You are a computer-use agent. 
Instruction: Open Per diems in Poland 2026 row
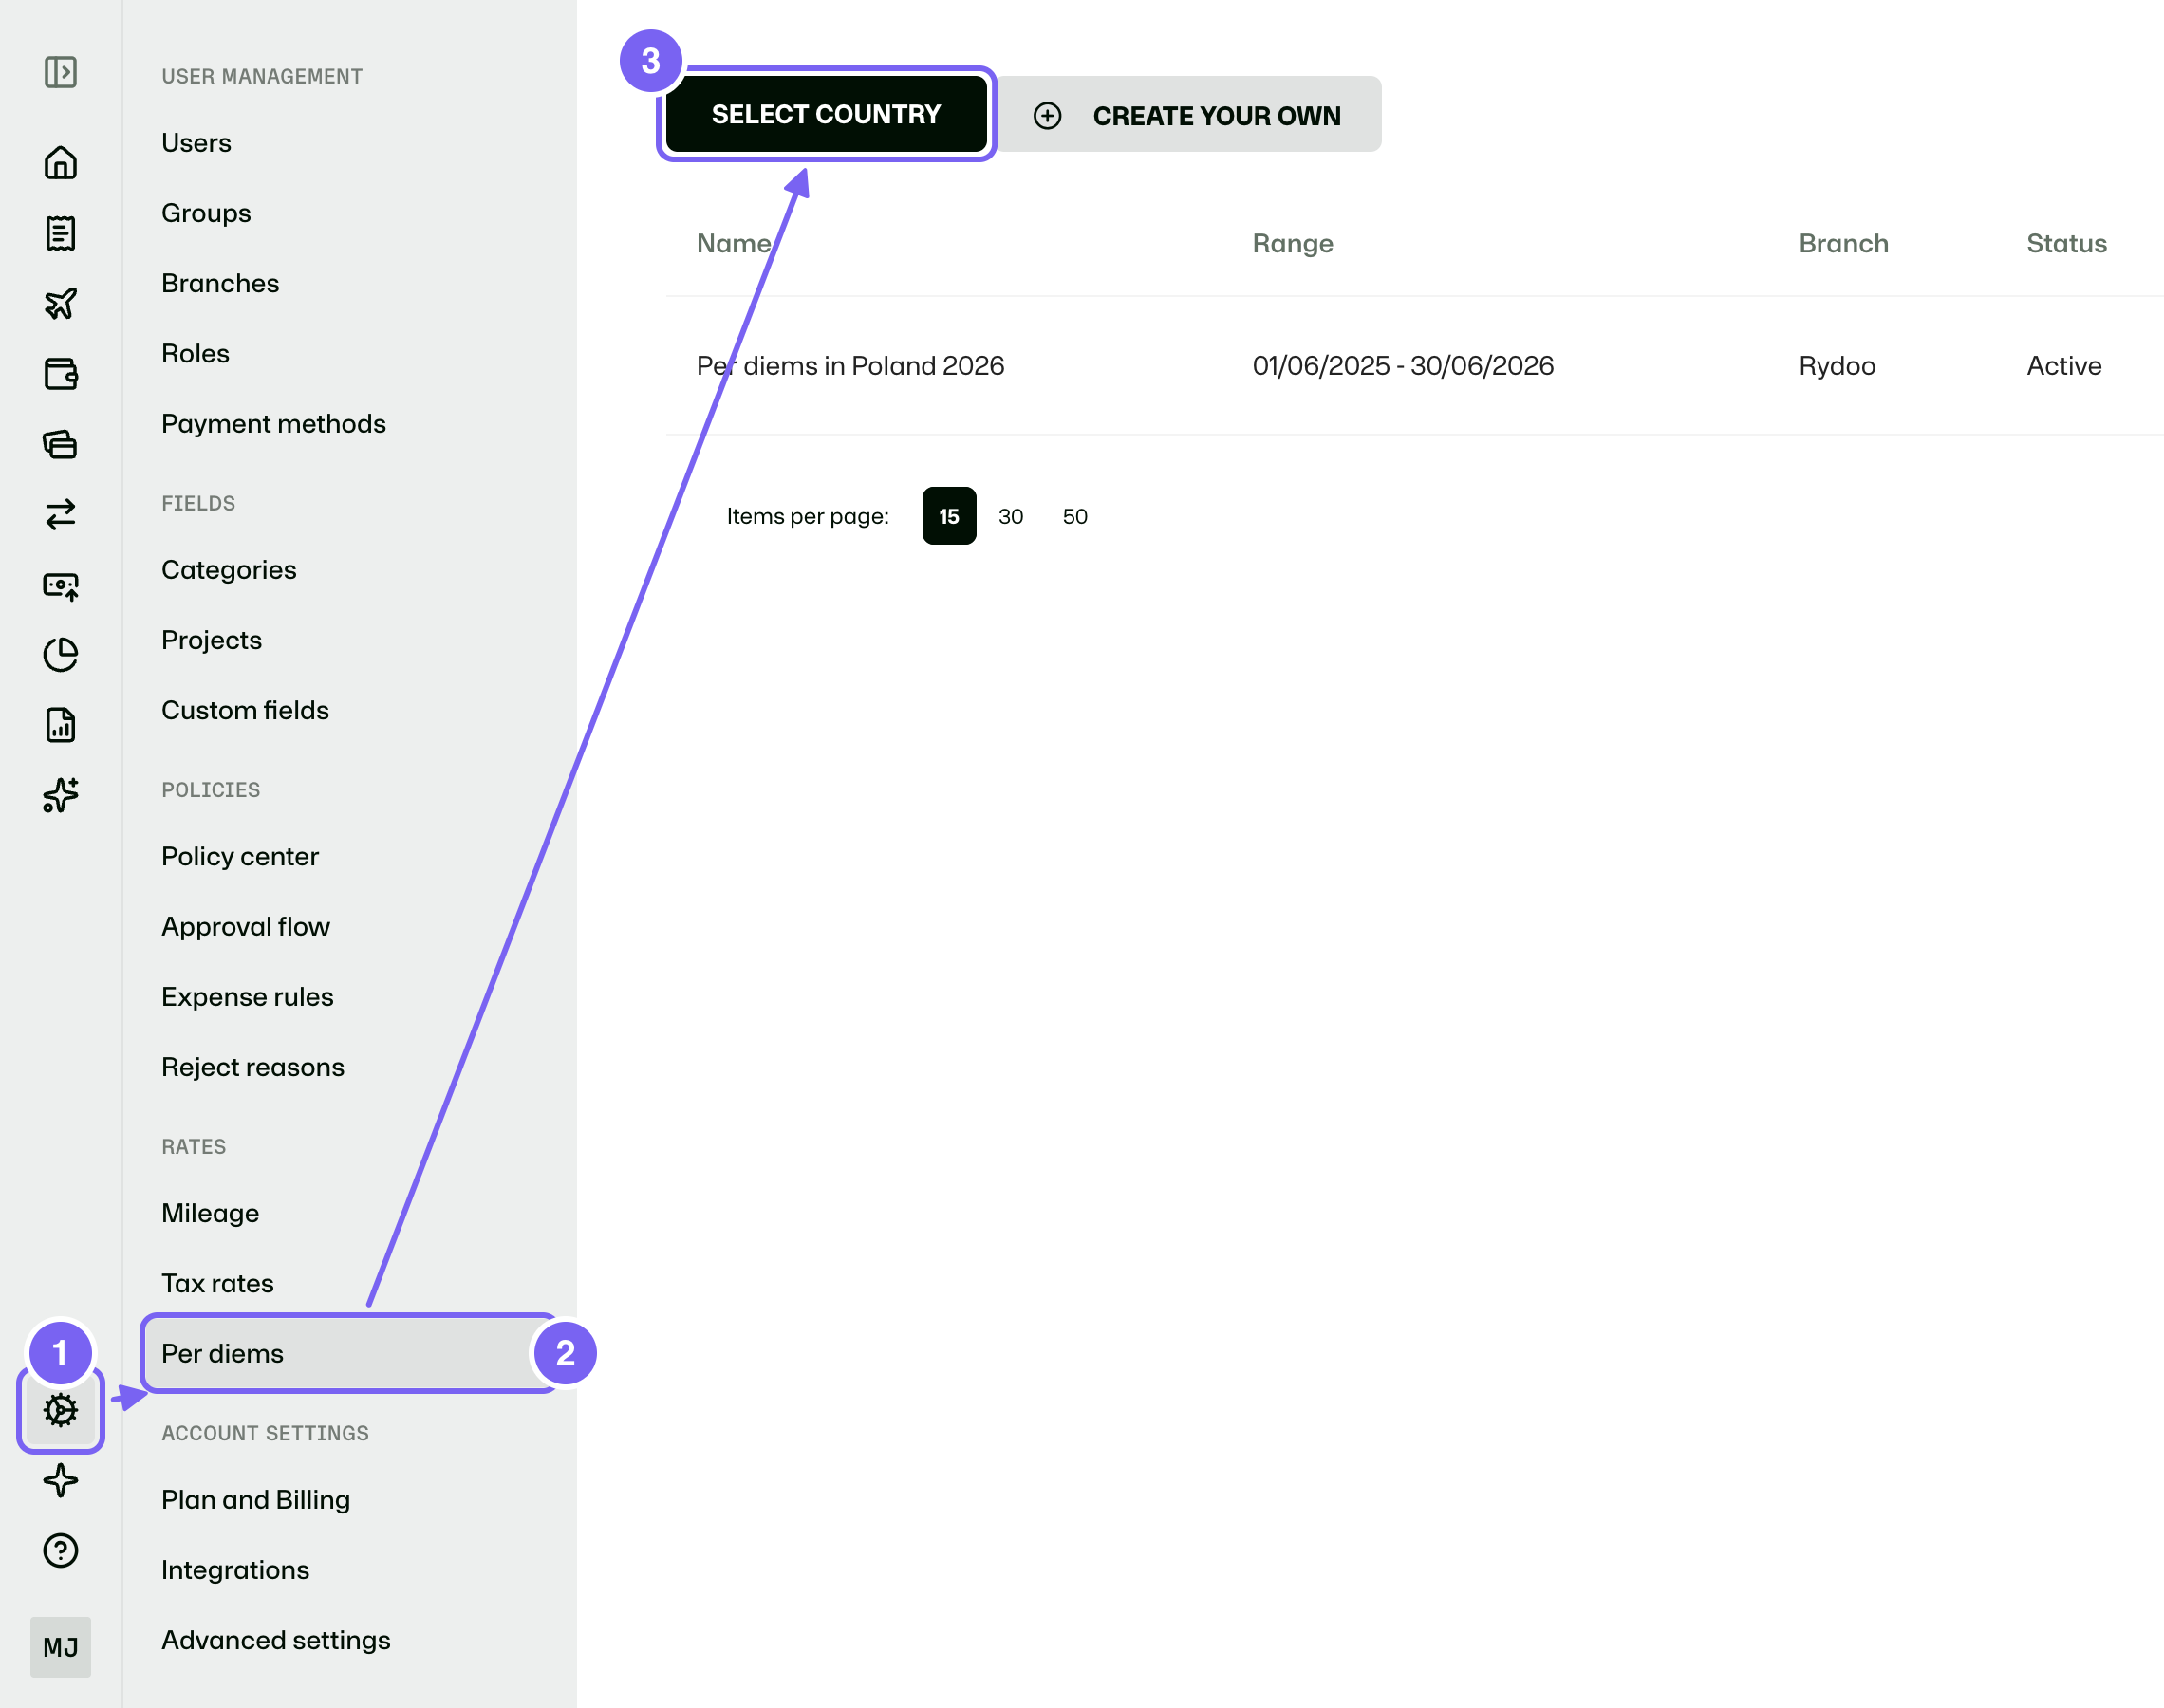1414,366
